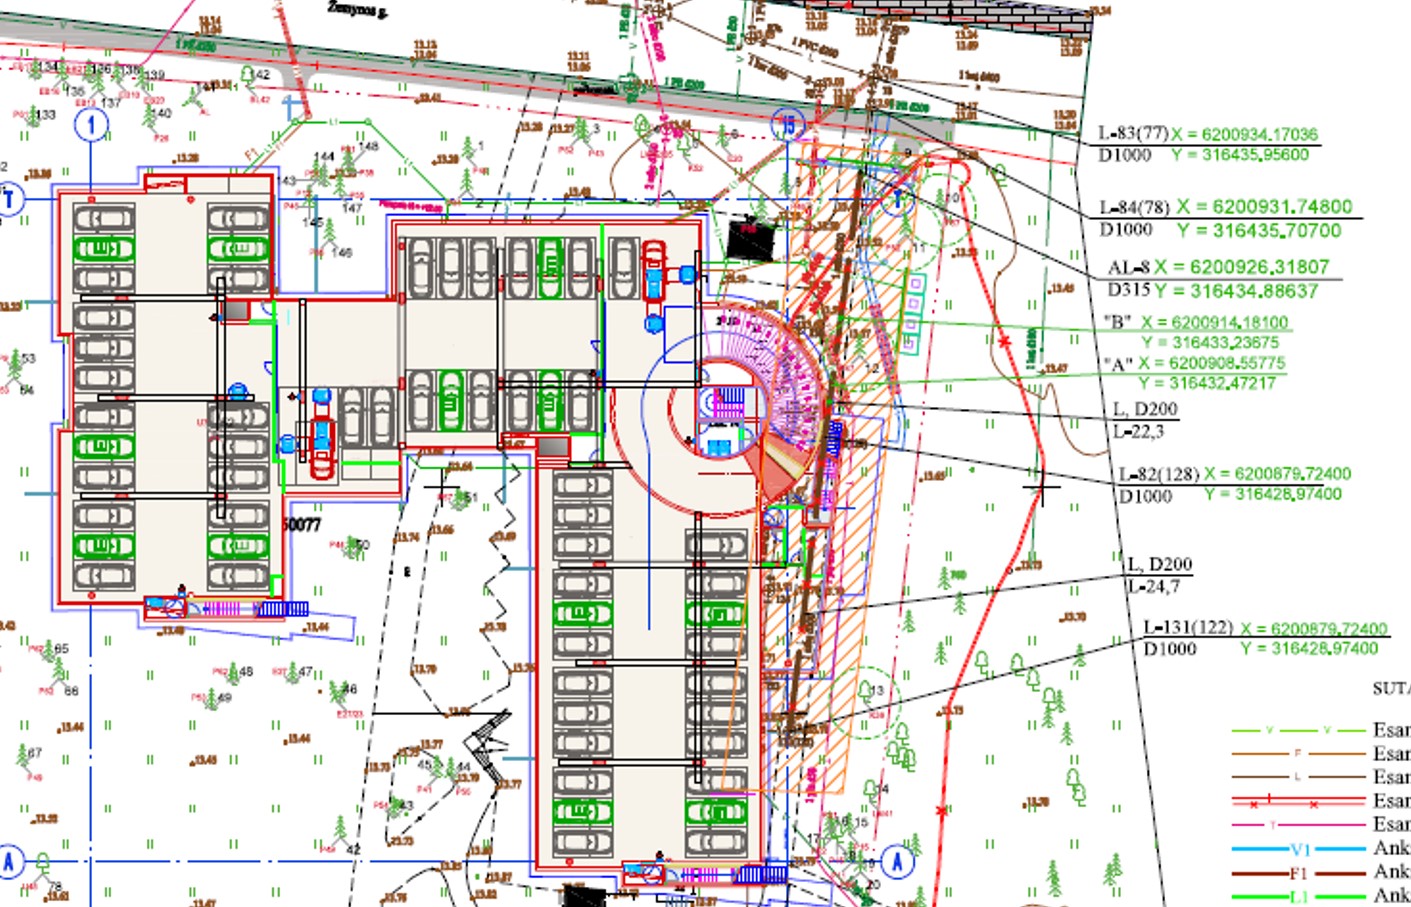This screenshot has height=907, width=1411.
Task: Select the red car in the top parking row
Action: (653, 270)
